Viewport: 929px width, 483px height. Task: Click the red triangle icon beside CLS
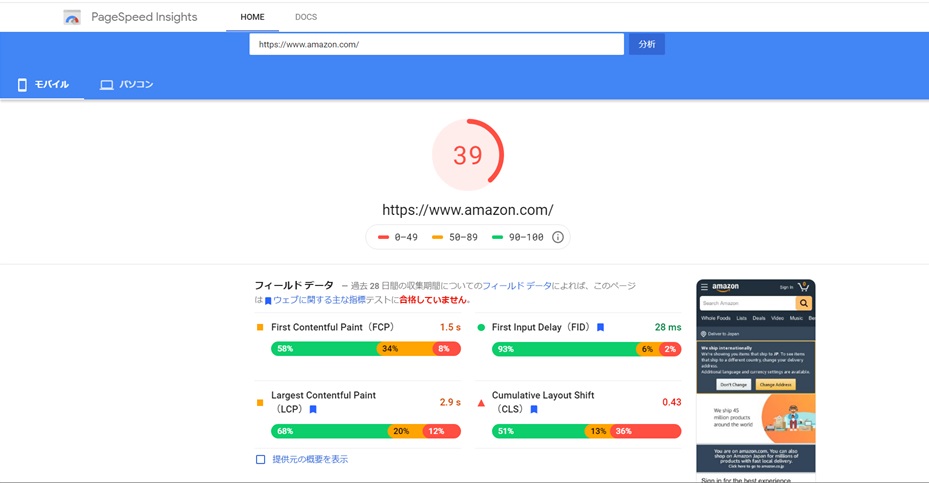481,403
